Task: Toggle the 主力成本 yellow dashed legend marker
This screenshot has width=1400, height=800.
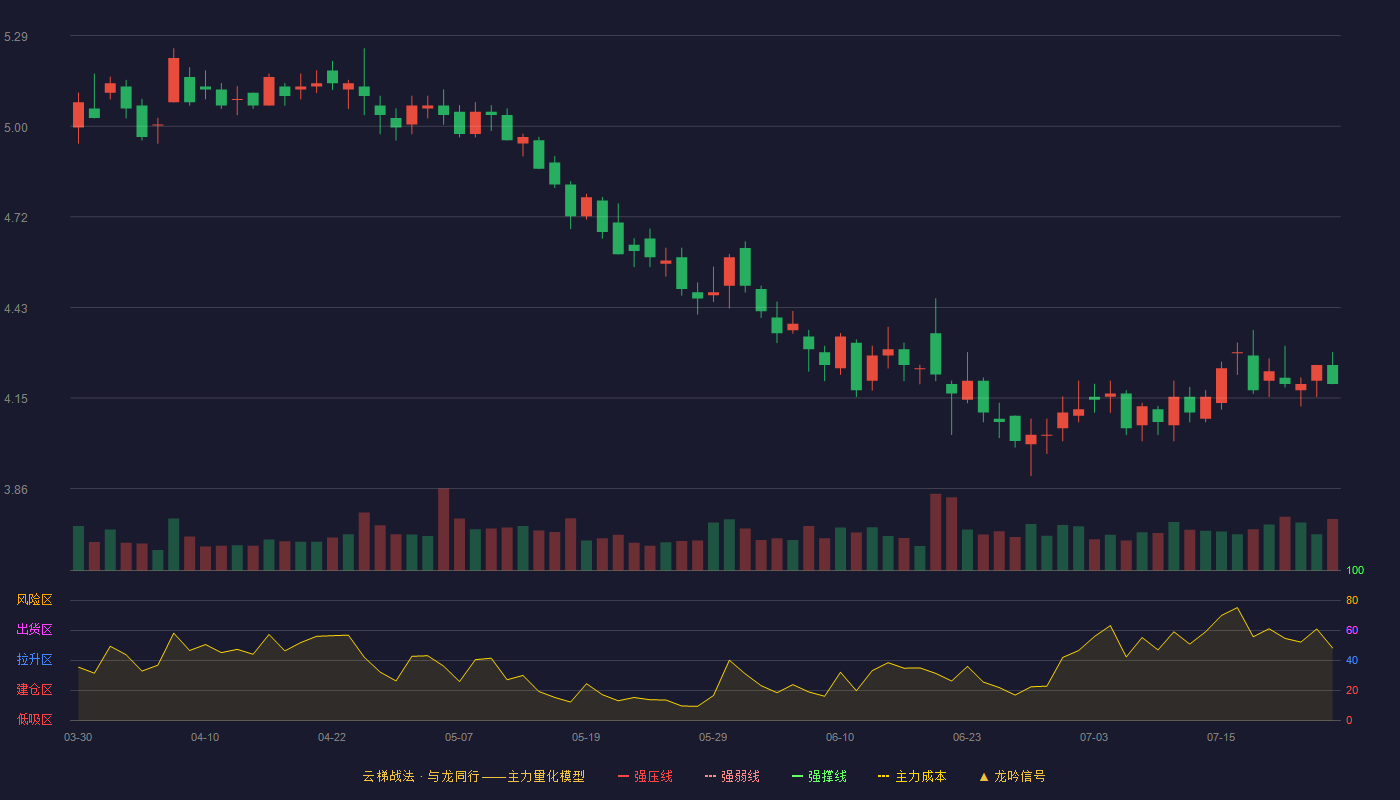Action: (x=884, y=776)
